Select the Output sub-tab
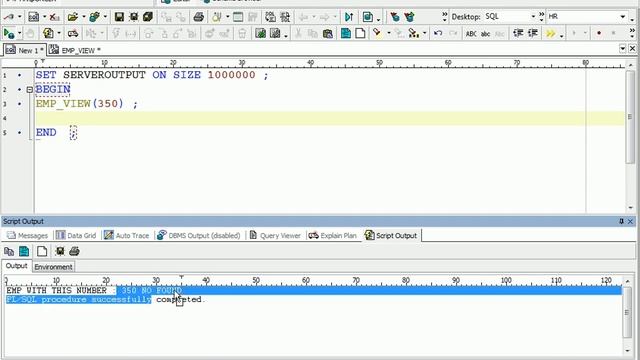 16,266
